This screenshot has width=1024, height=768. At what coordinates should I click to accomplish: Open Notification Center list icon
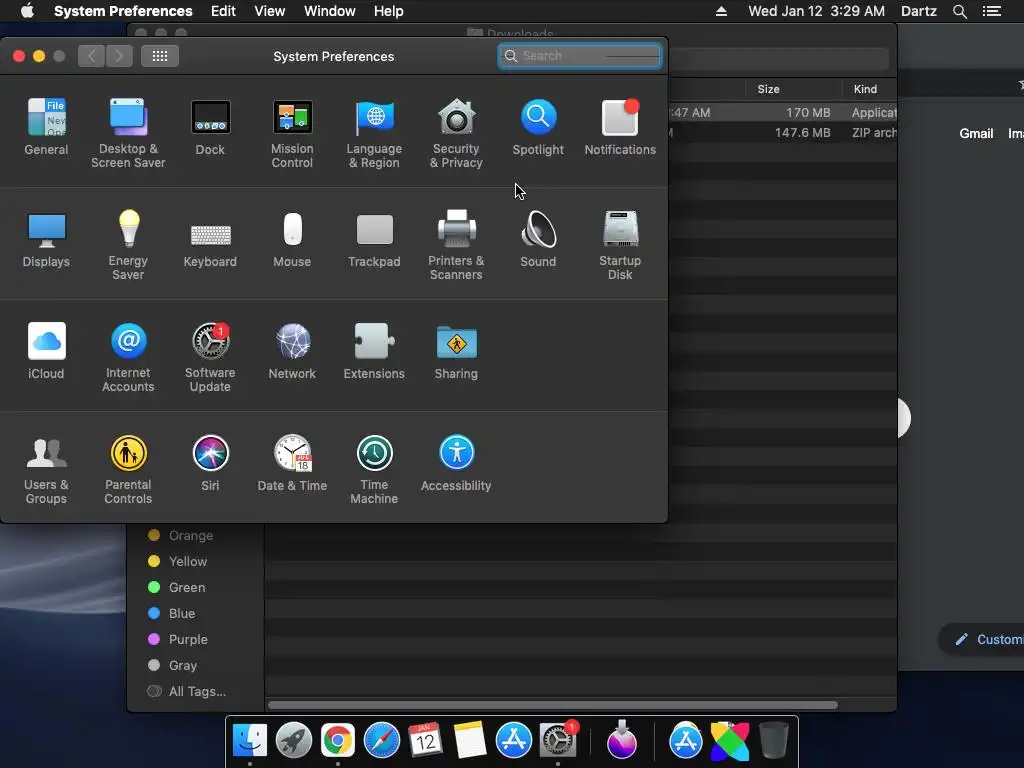pyautogui.click(x=991, y=11)
